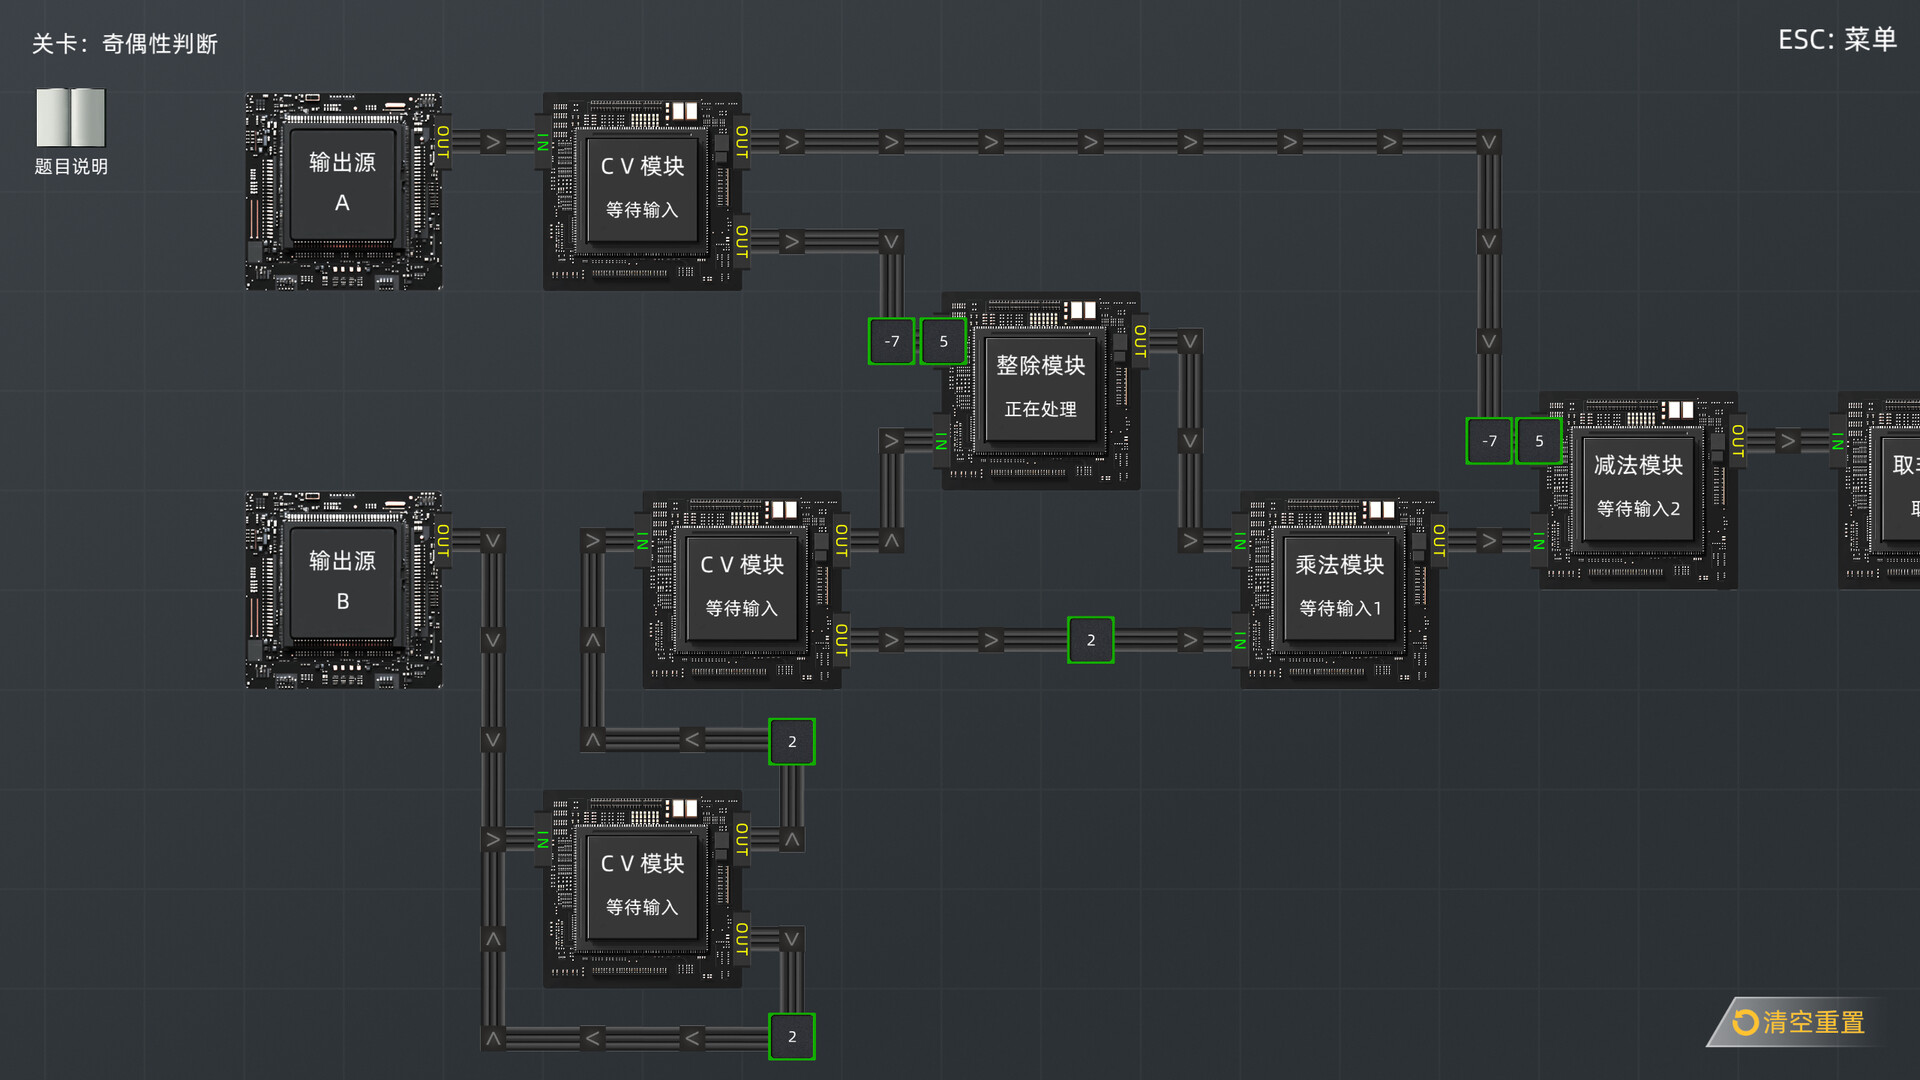The image size is (1920, 1080).
Task: Click the 2 token on the conveyor toward 乘法模块
Action: [1090, 639]
